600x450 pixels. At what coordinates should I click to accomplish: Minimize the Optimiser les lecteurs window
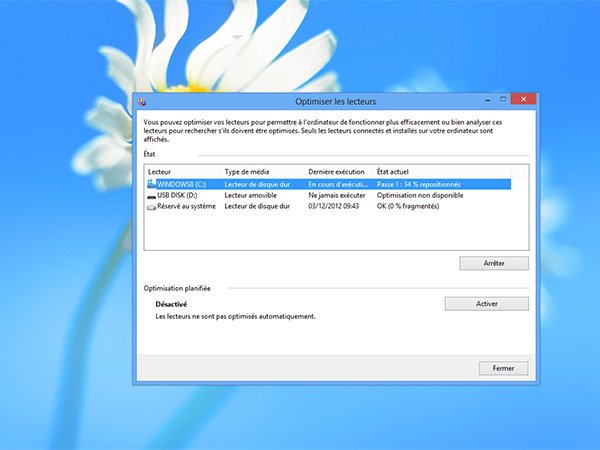pyautogui.click(x=488, y=100)
